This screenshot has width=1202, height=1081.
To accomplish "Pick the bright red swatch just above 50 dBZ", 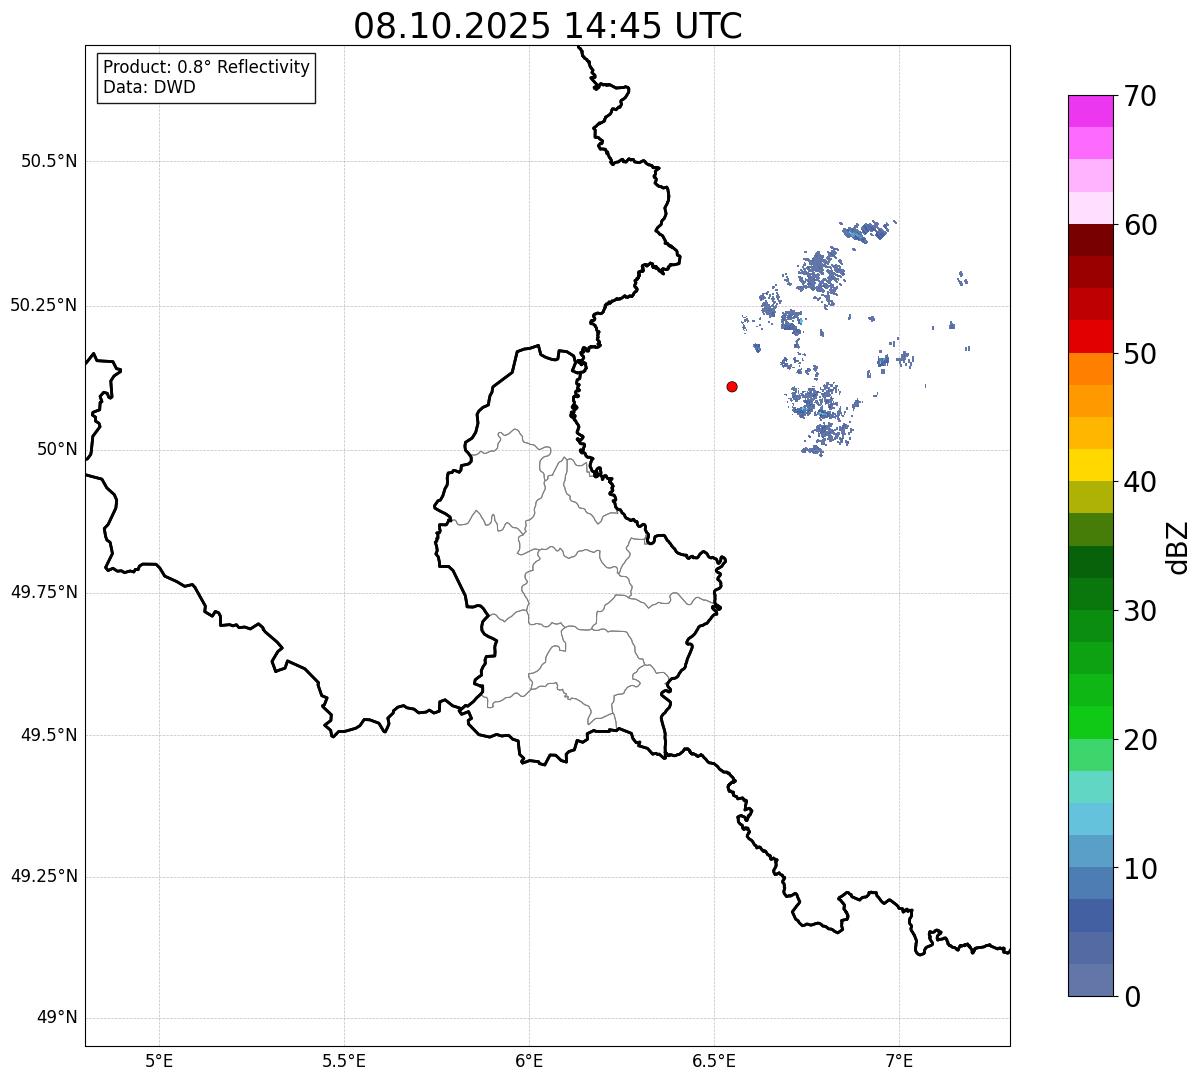I will point(1090,337).
